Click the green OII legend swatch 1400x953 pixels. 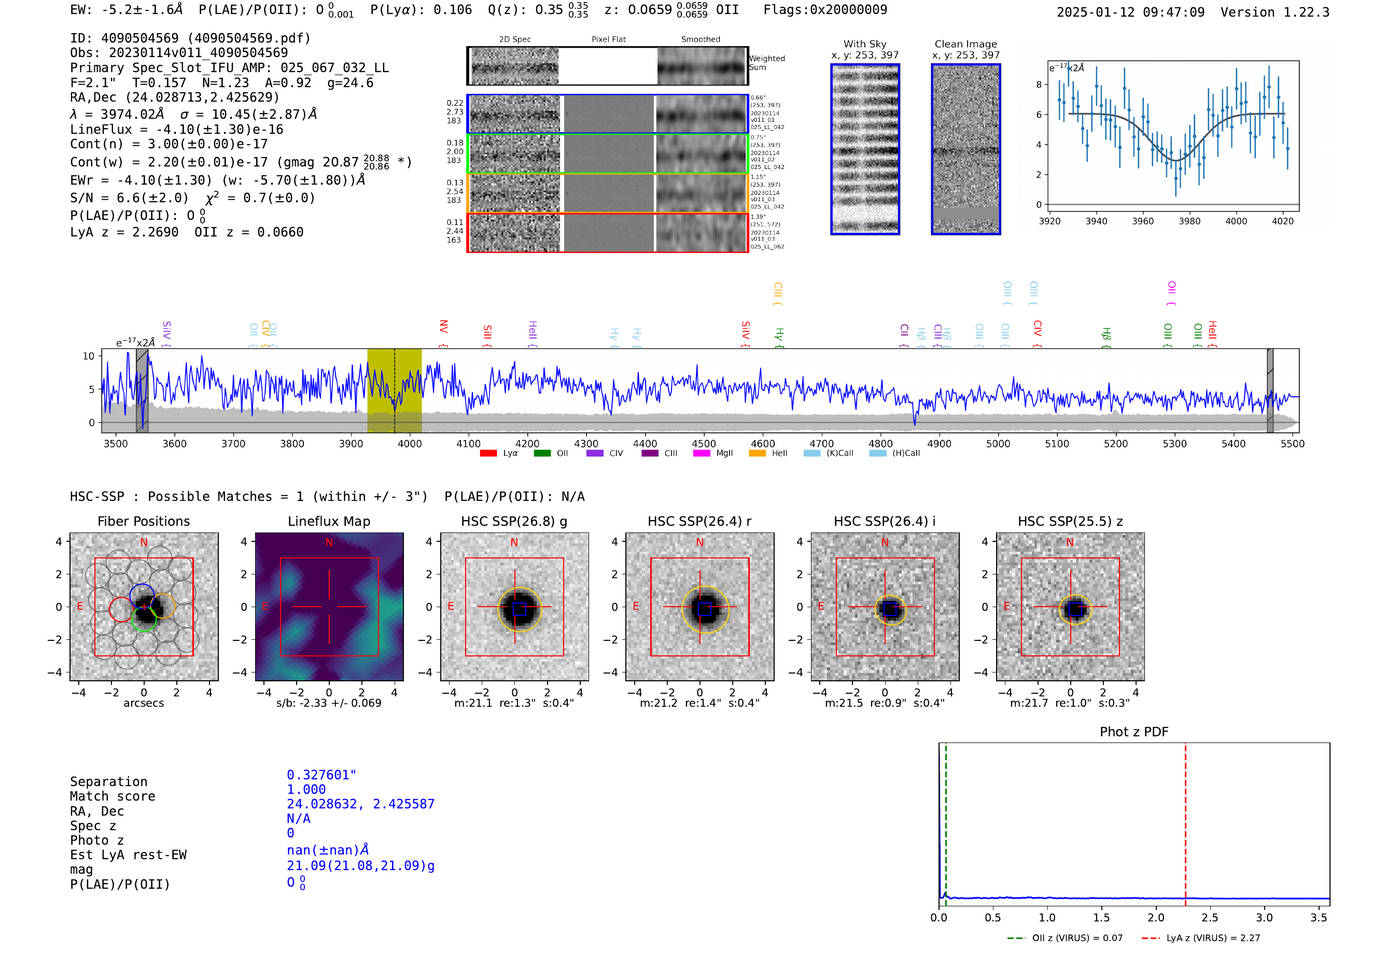542,454
